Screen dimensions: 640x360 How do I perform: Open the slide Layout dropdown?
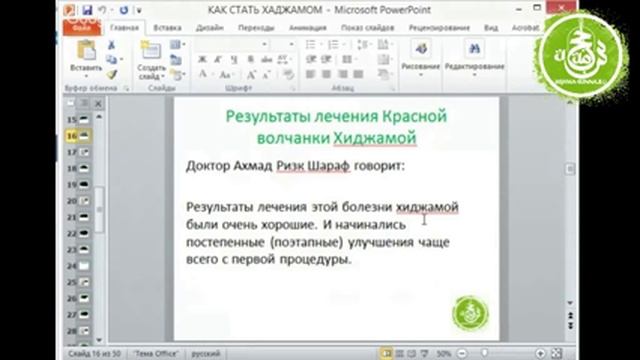(177, 45)
